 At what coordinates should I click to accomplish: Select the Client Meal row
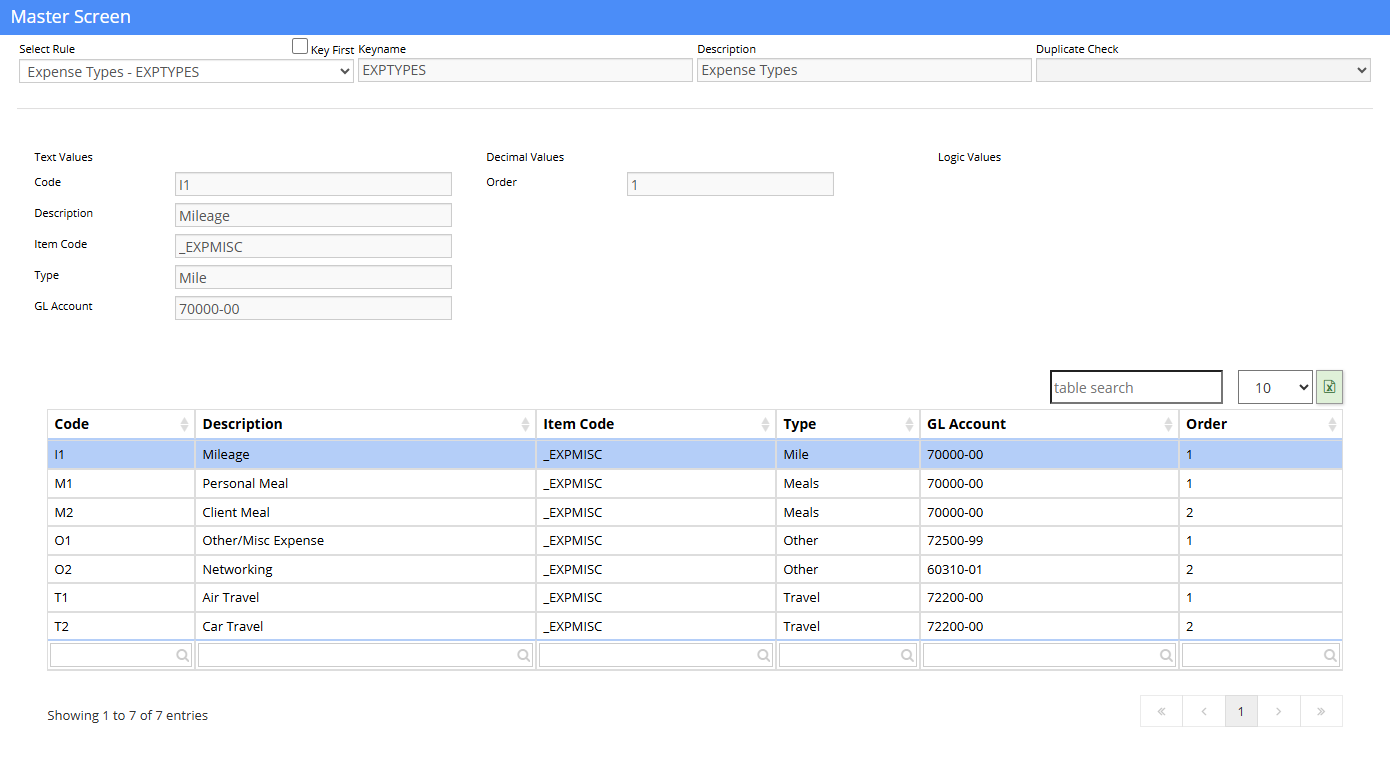click(x=695, y=512)
